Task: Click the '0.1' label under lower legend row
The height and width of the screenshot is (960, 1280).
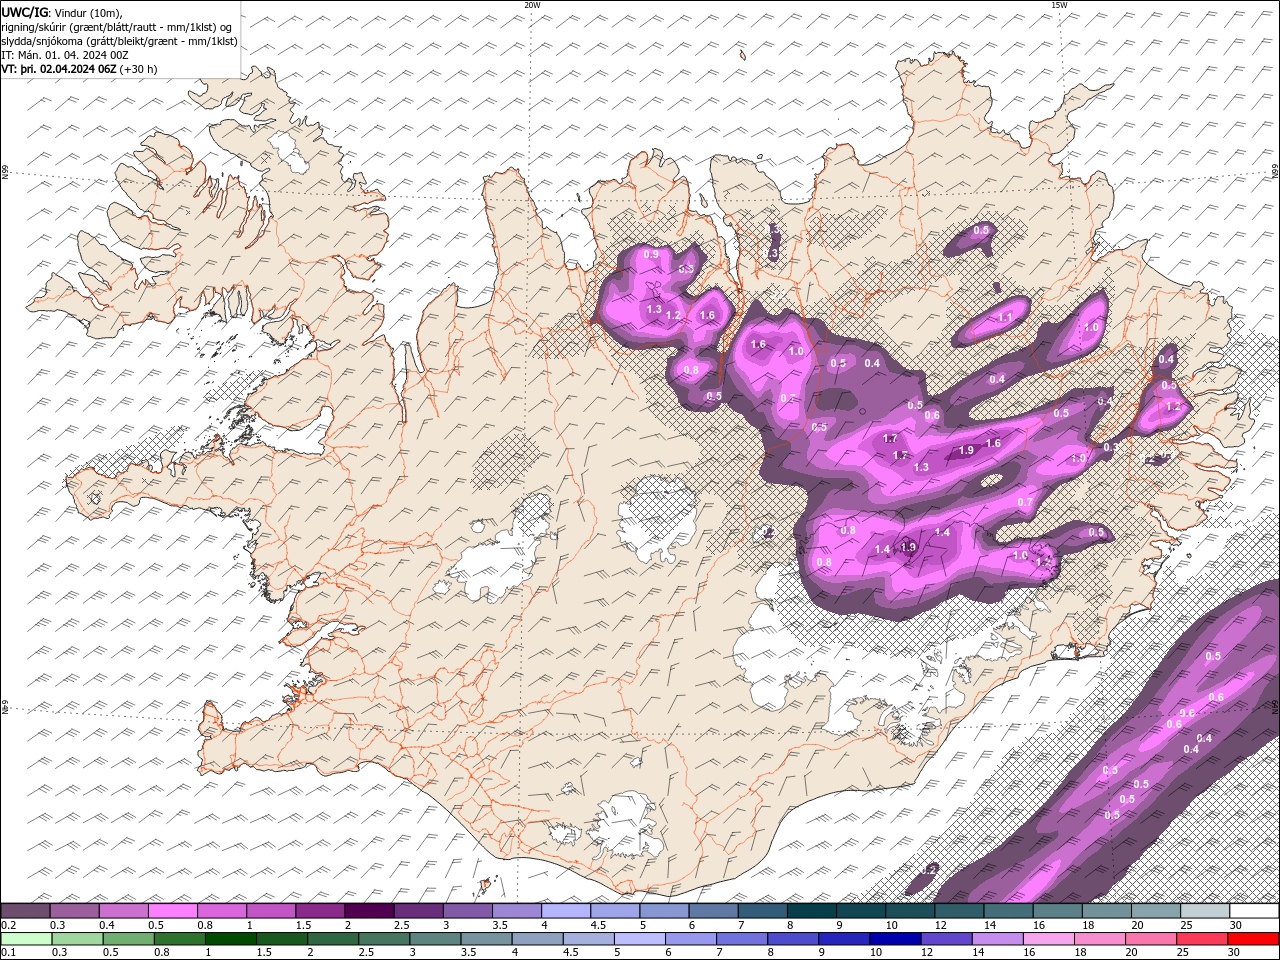Action: (x=8, y=953)
